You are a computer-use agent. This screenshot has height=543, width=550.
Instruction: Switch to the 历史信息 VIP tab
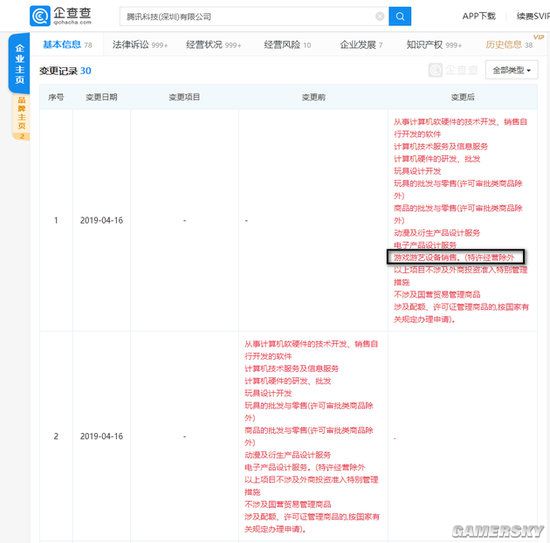pos(509,45)
